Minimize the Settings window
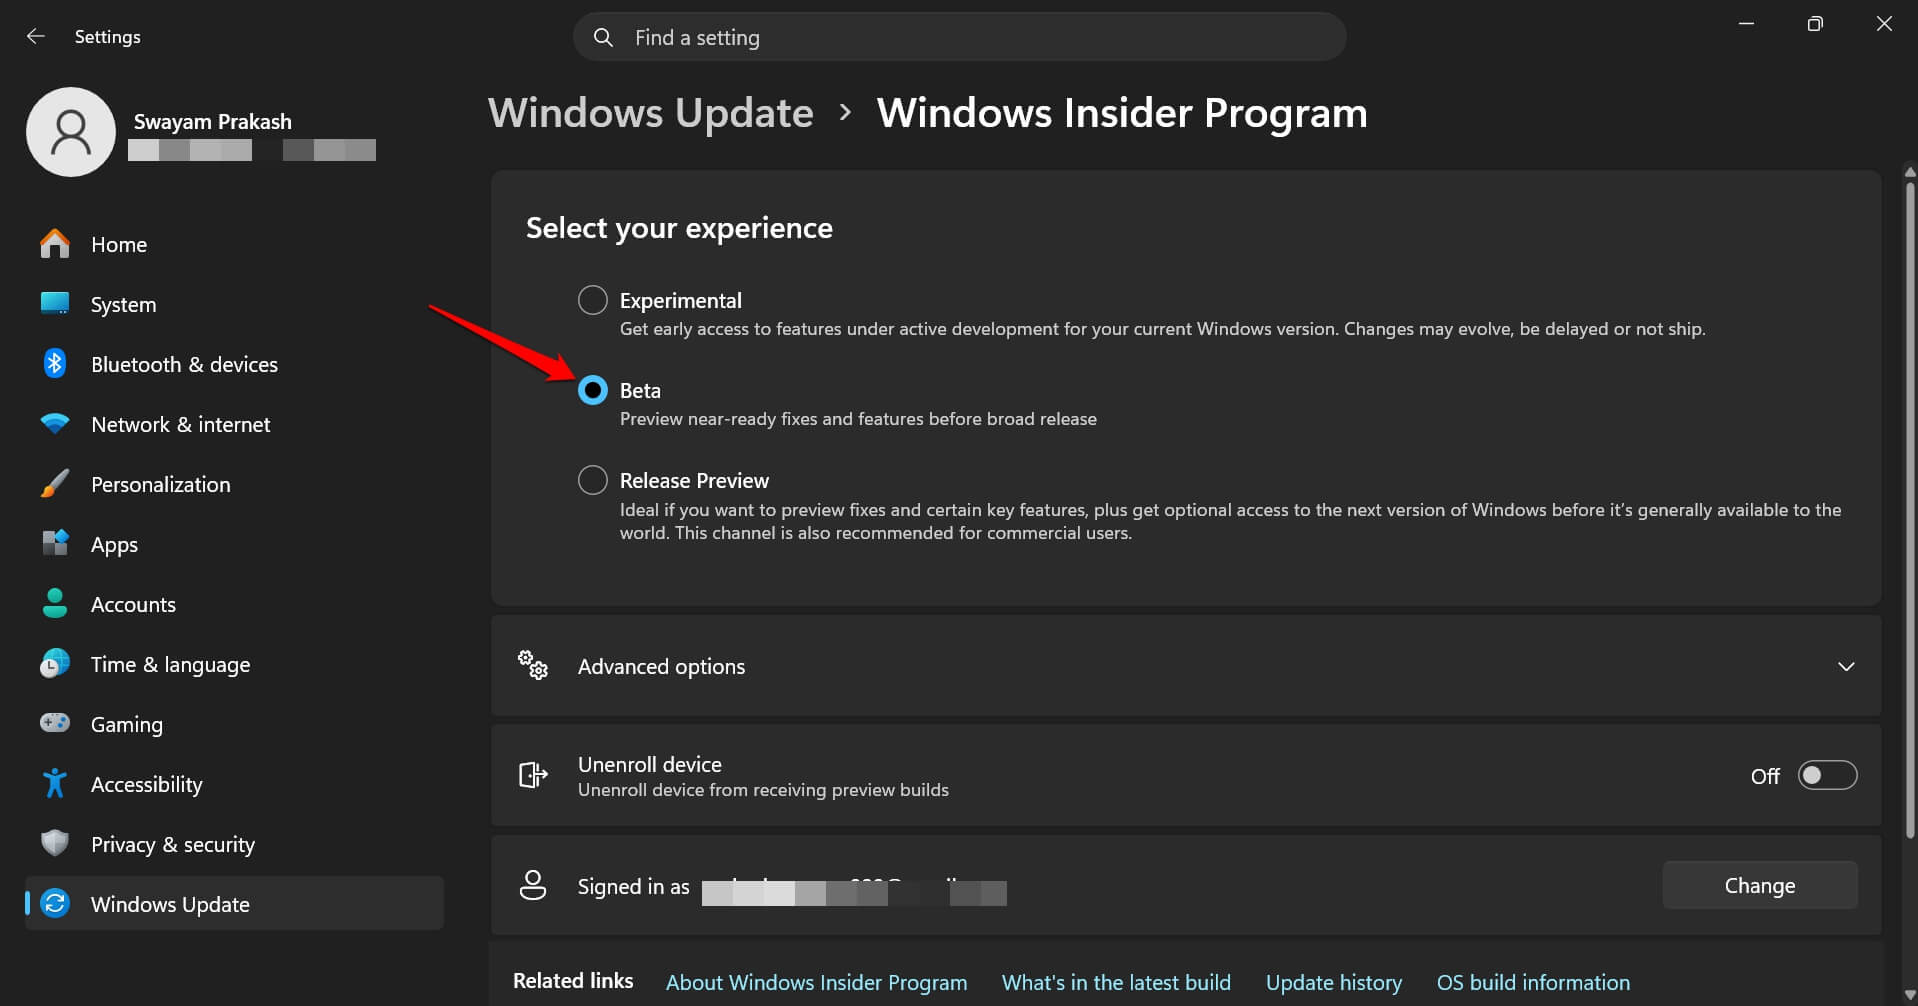The image size is (1918, 1006). [x=1746, y=24]
